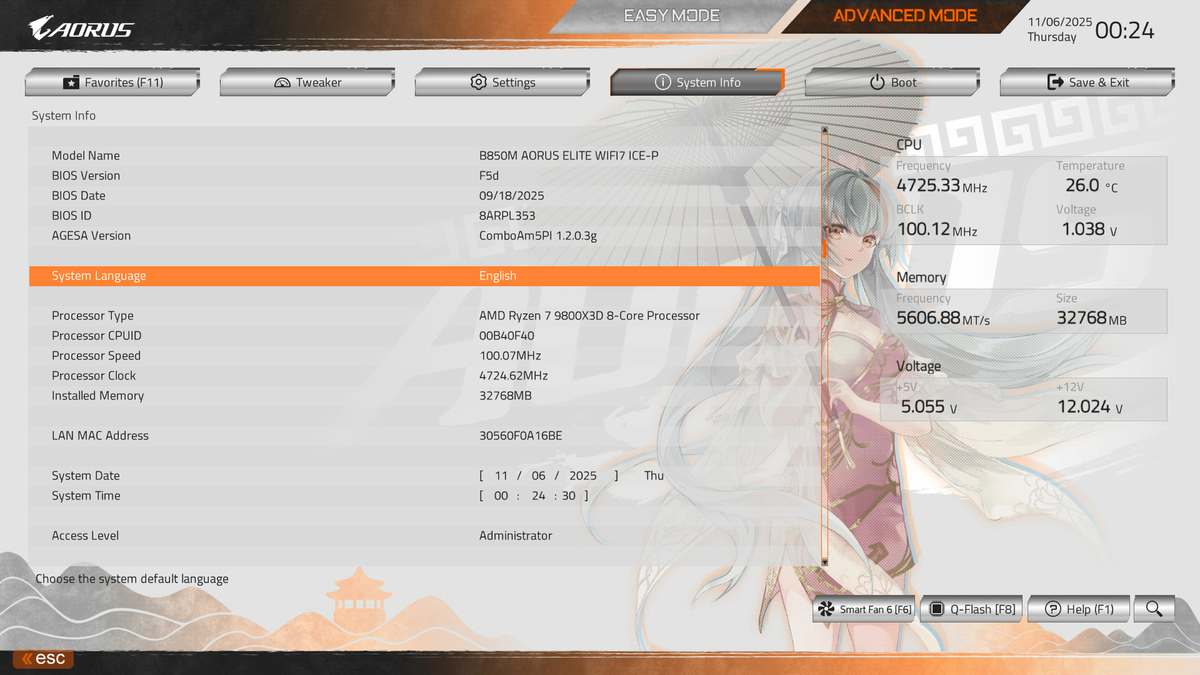The height and width of the screenshot is (675, 1200).
Task: Click the AORUS logo
Action: pyautogui.click(x=81, y=28)
